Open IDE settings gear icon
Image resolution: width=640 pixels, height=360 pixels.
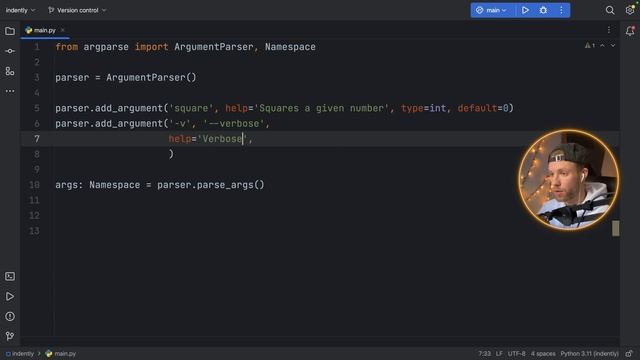point(630,10)
